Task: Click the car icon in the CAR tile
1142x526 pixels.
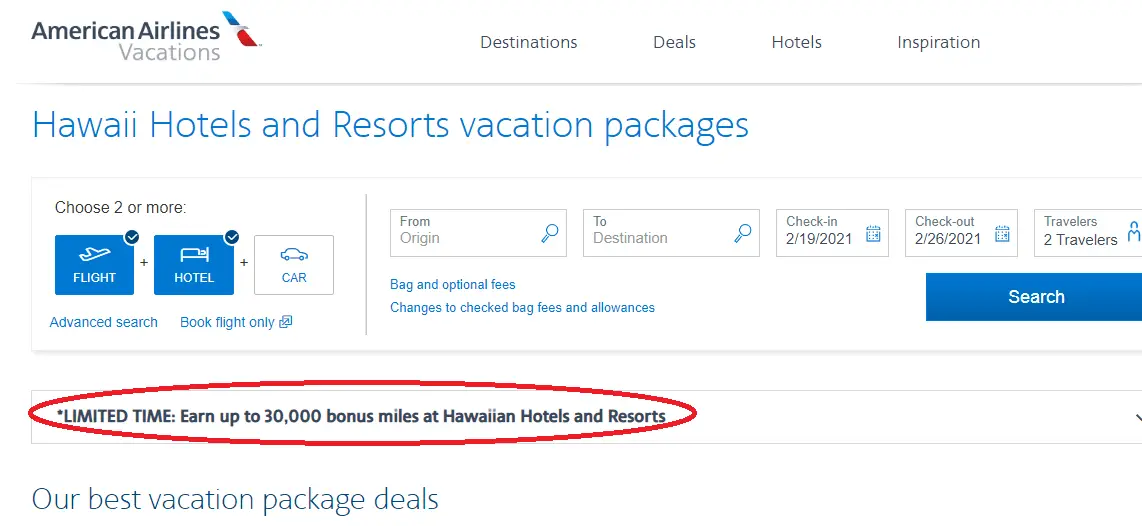Action: [x=294, y=255]
